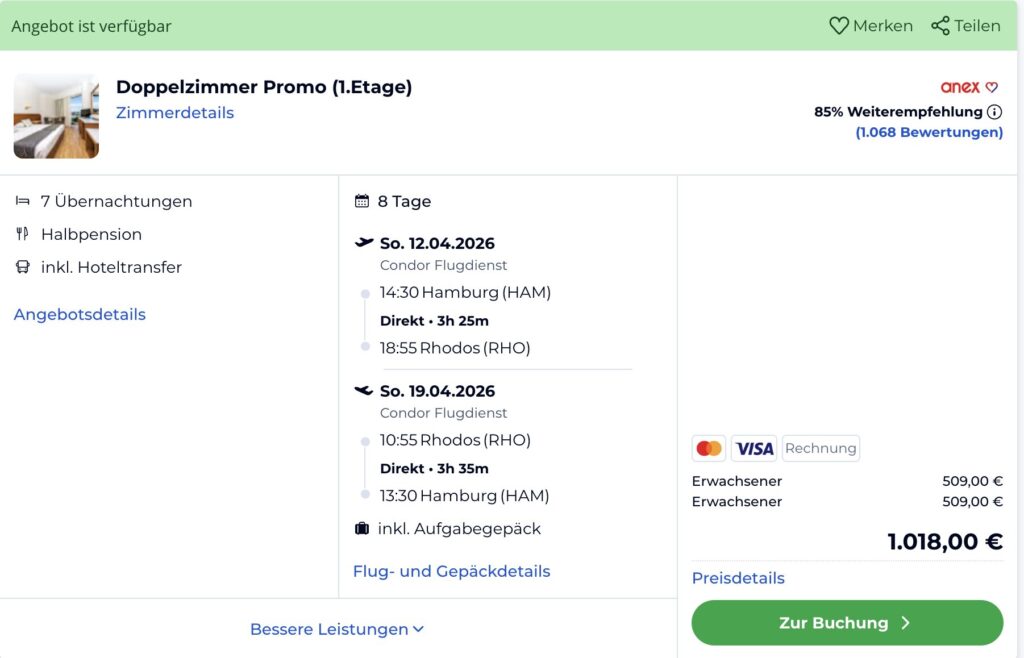The width and height of the screenshot is (1024, 658).
Task: Click the heart icon next to Merken
Action: [838, 25]
